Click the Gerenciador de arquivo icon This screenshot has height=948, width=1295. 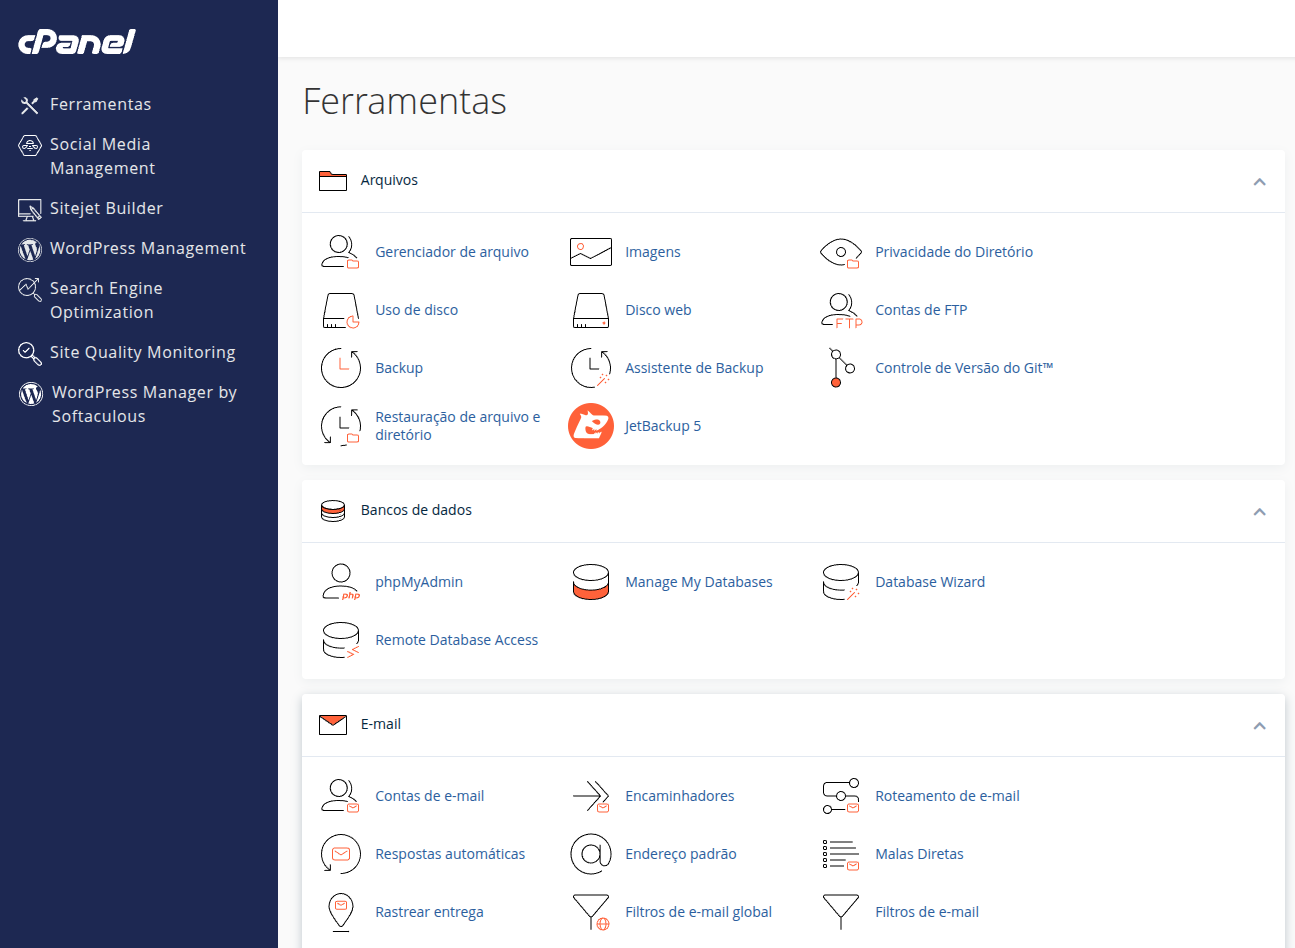[340, 252]
